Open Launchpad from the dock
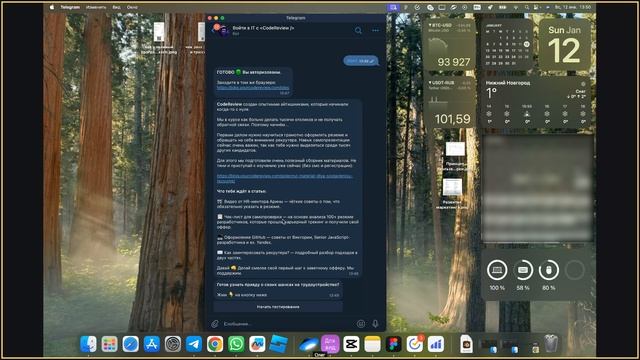This screenshot has height=360, width=640. 109,344
